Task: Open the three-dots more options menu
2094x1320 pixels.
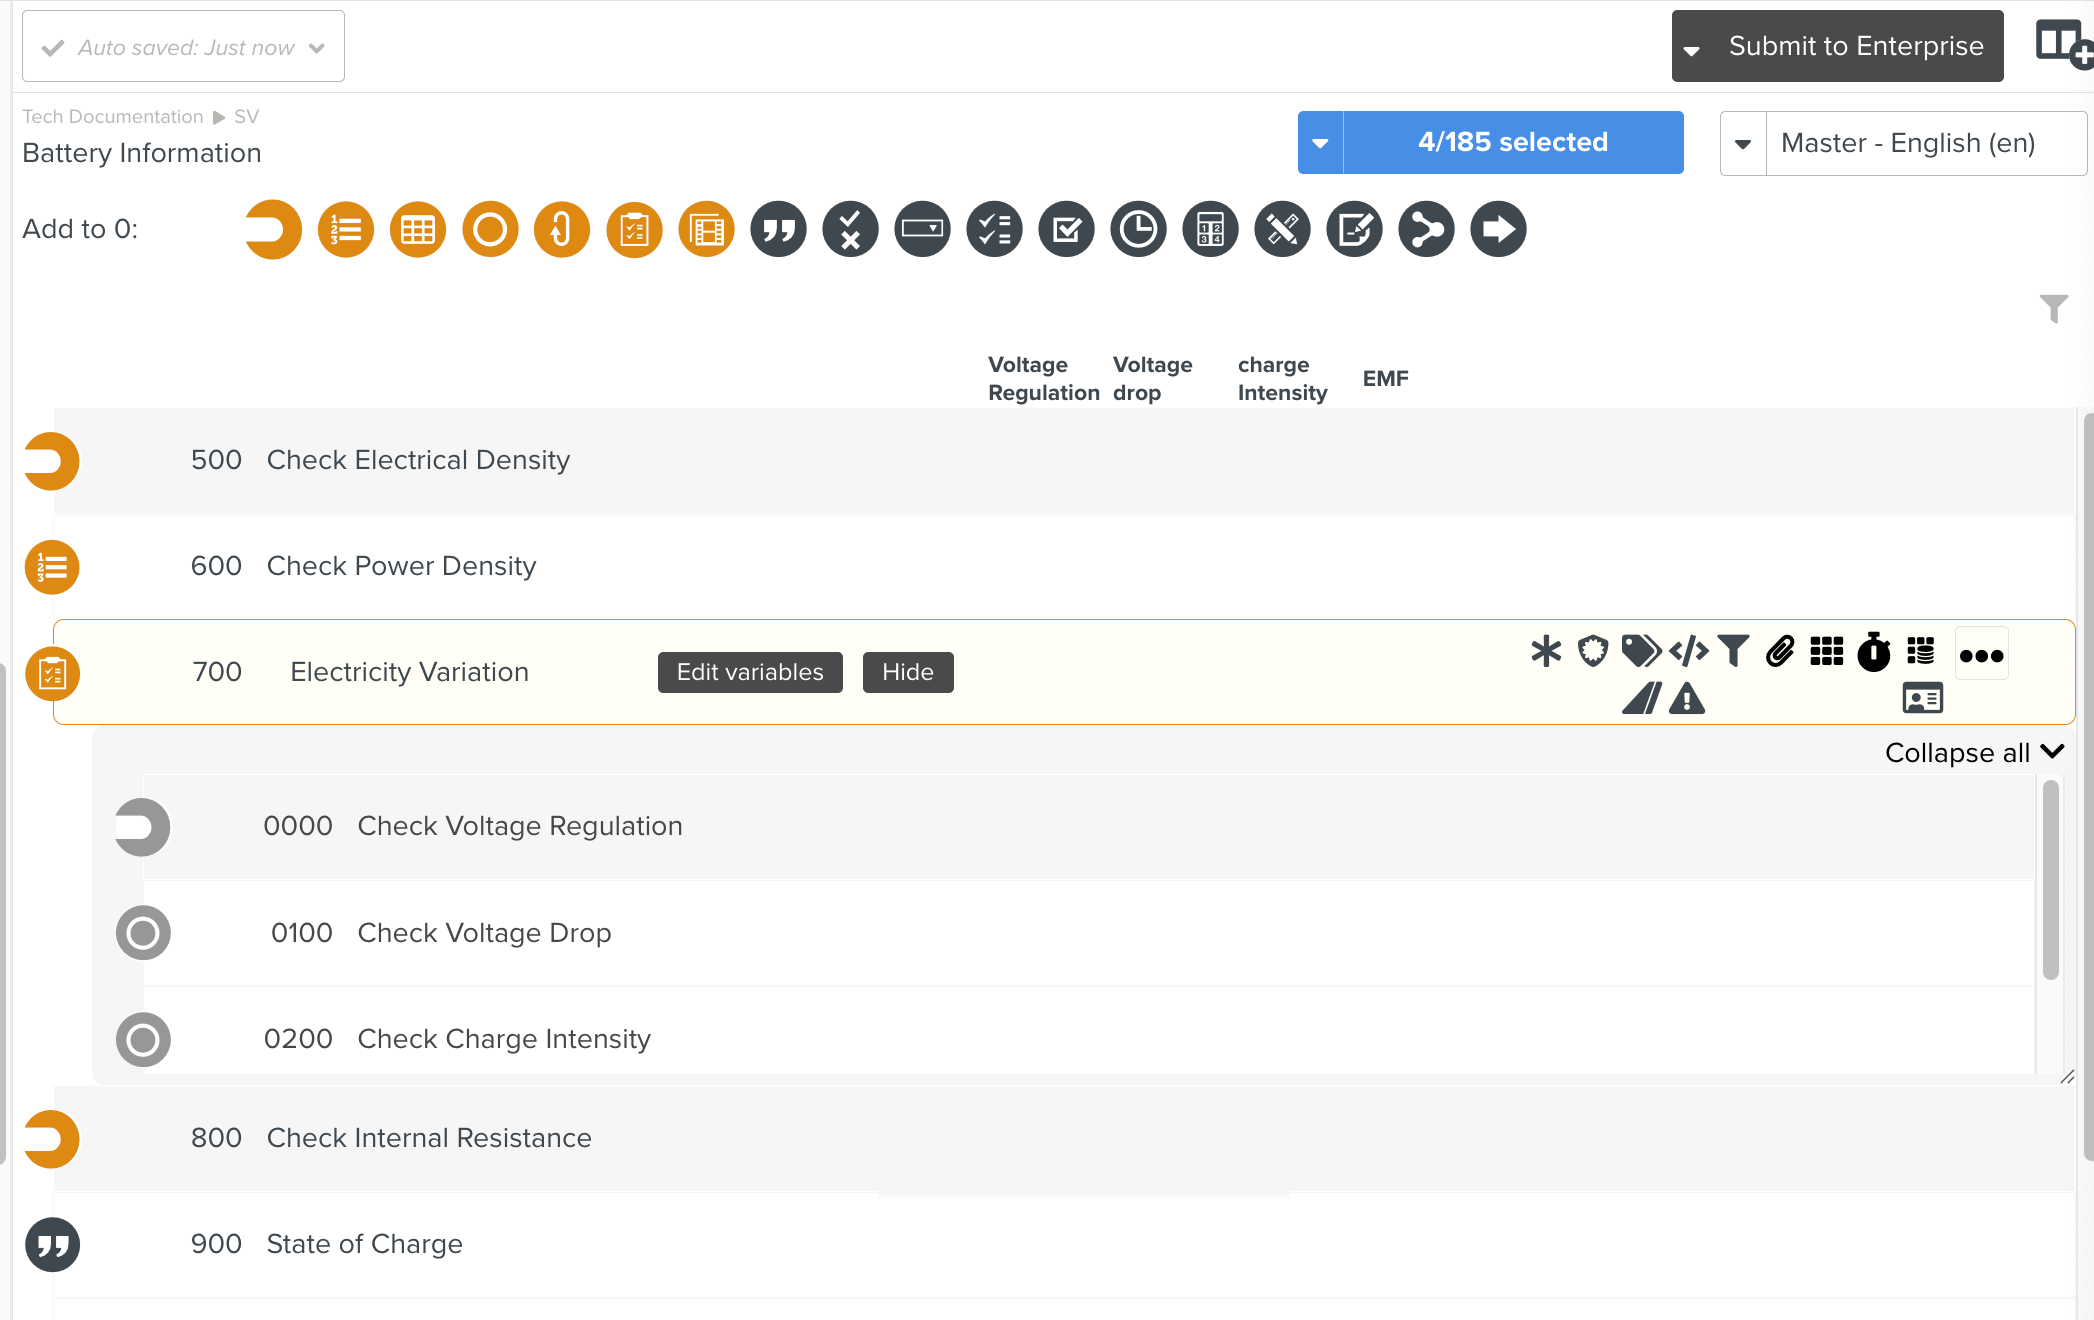Action: (x=1981, y=656)
